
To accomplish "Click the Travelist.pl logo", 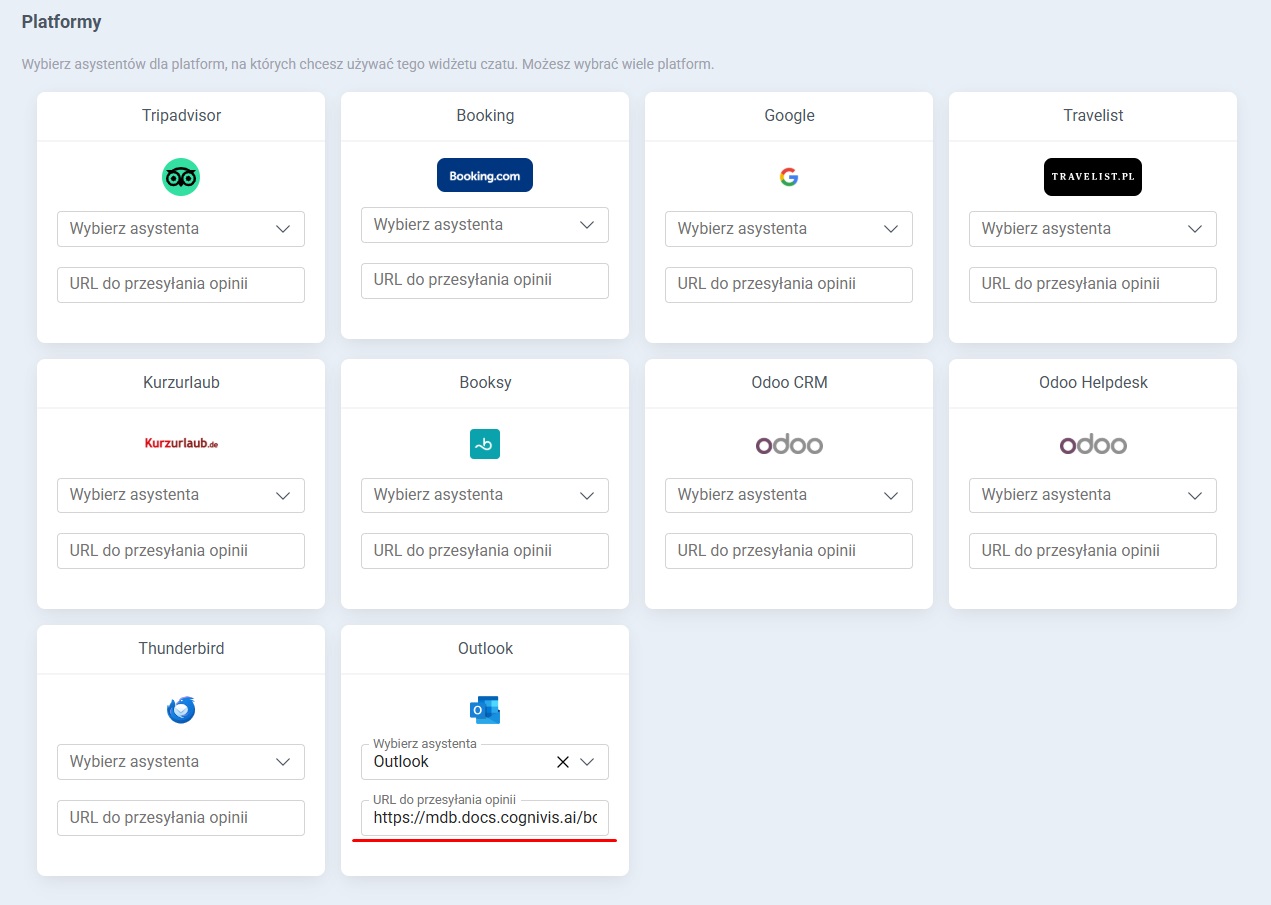I will click(1092, 177).
